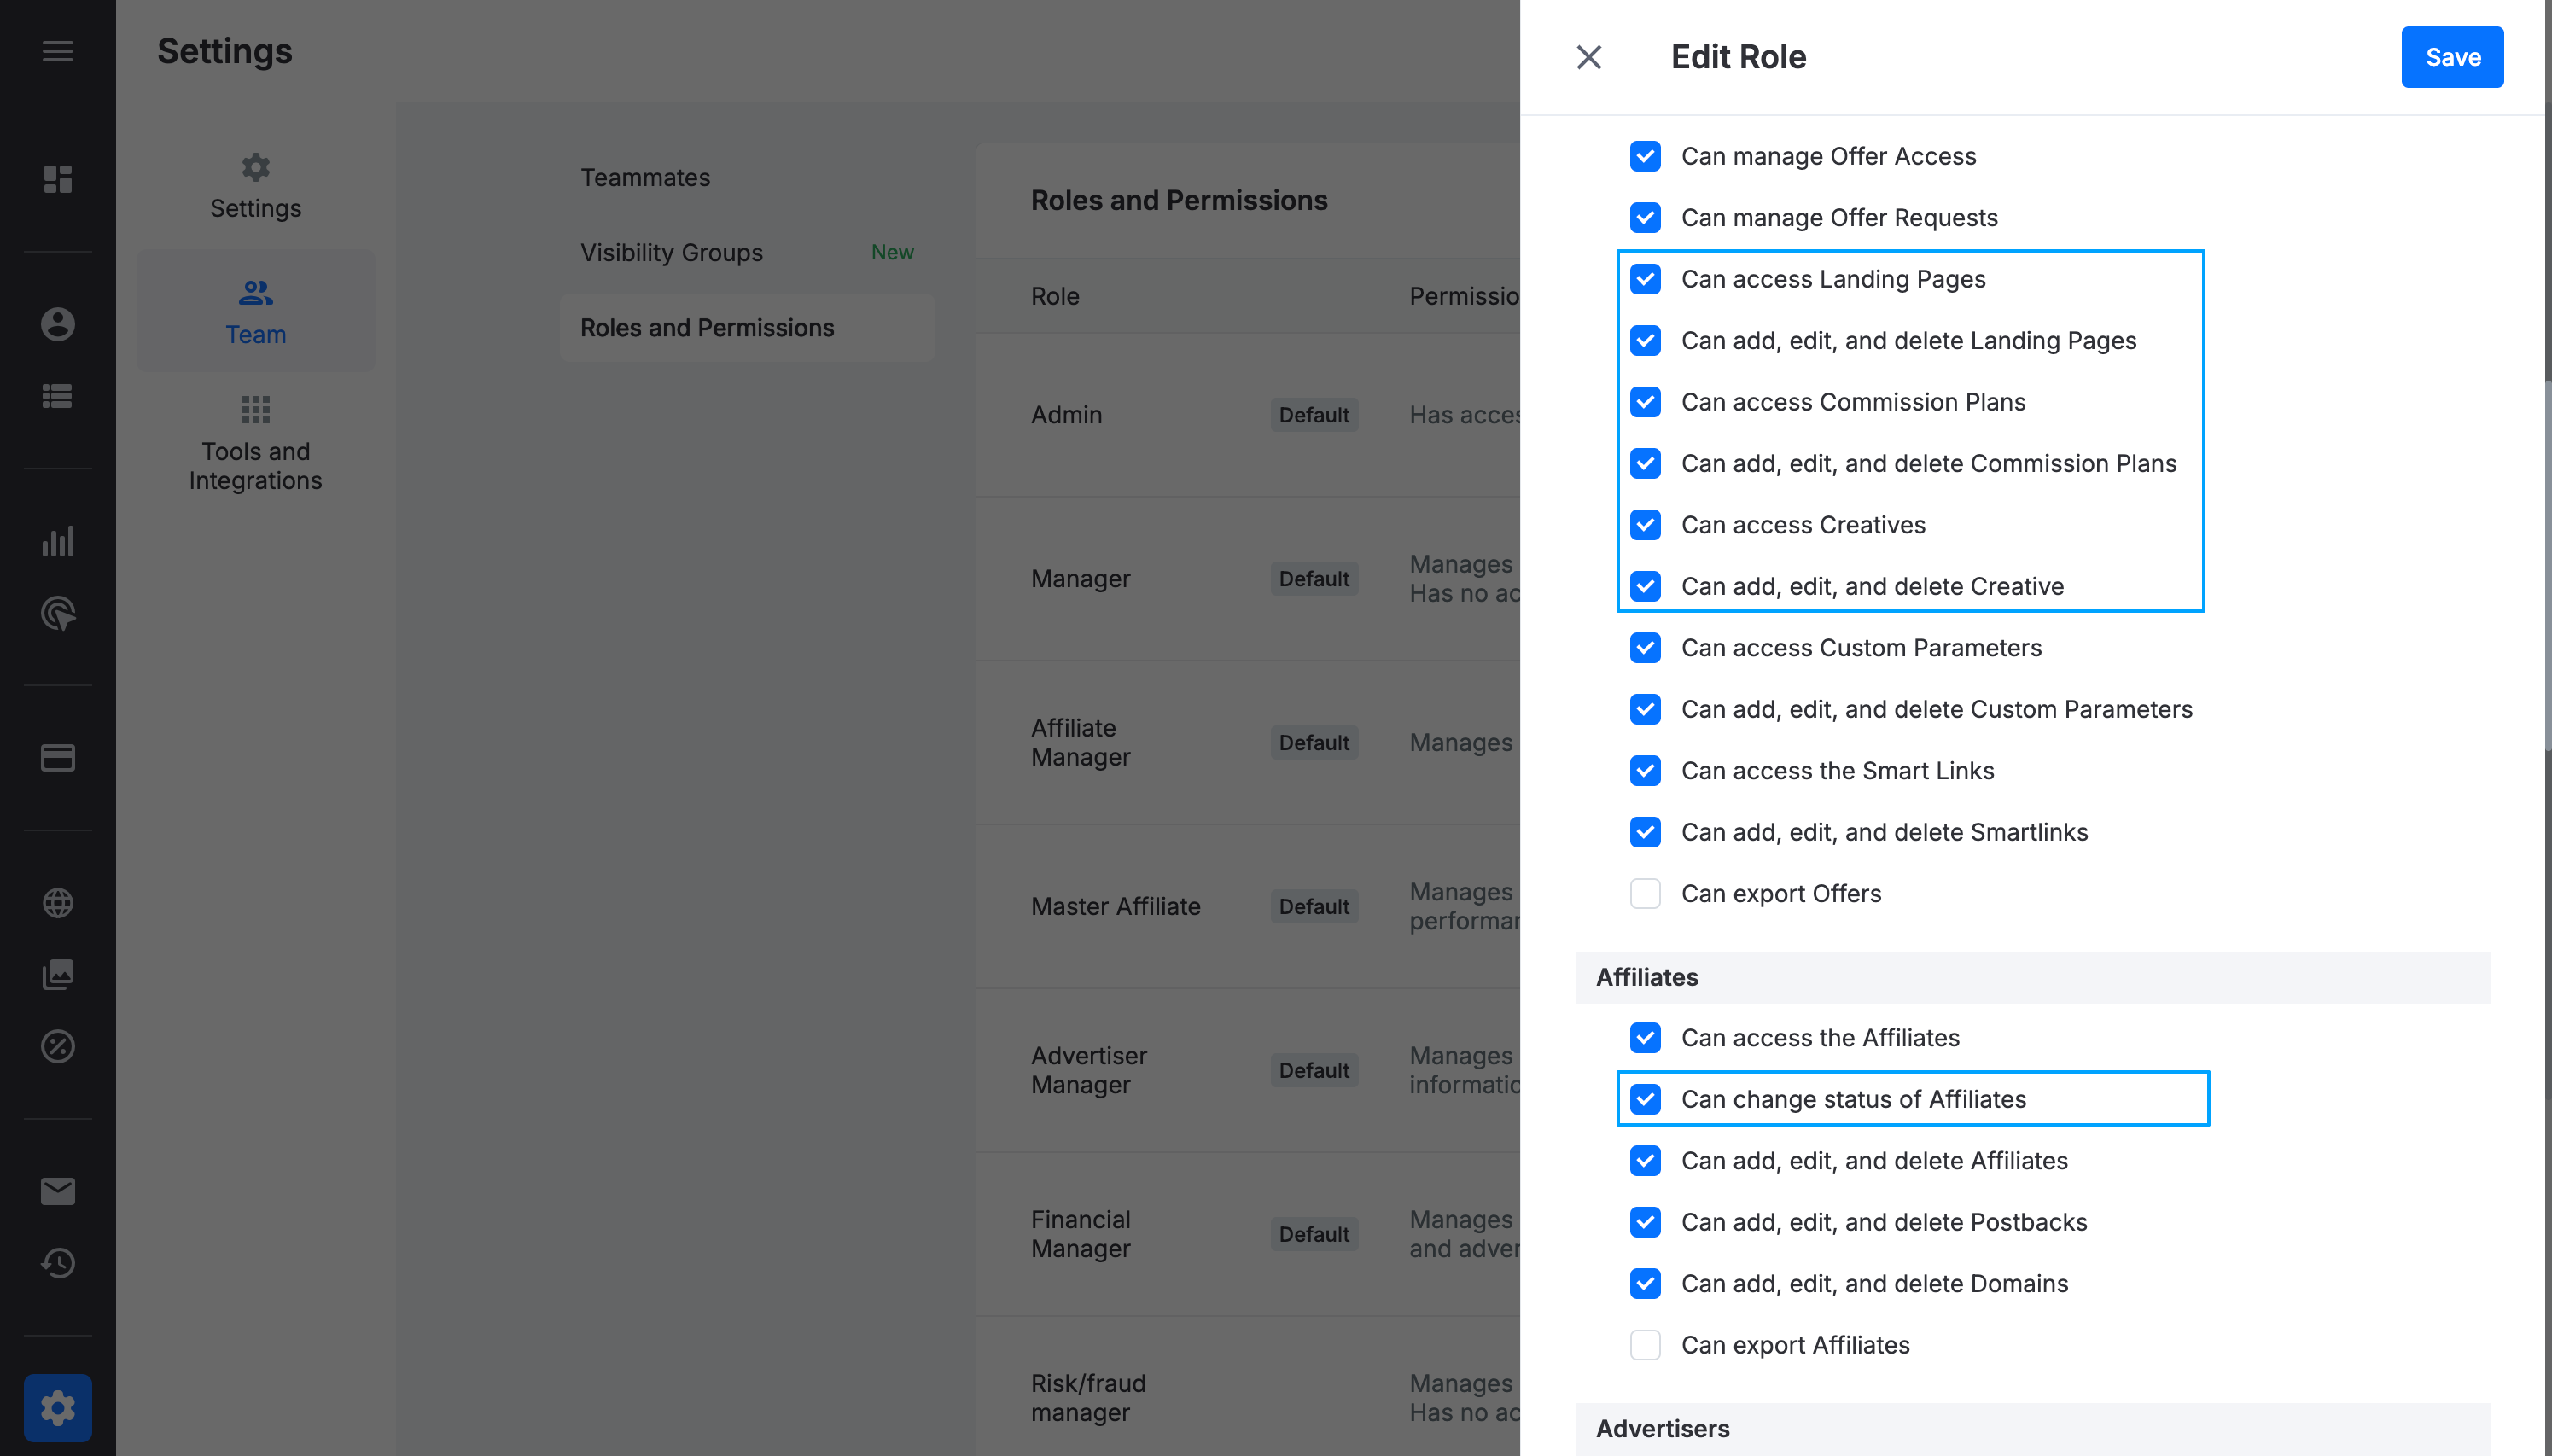
Task: Click the Affiliates section header
Action: pos(2032,977)
